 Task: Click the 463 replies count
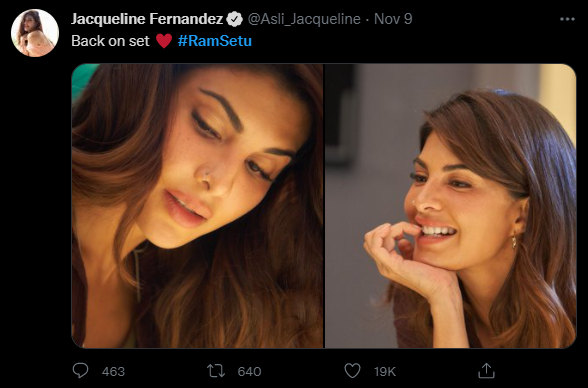click(113, 372)
